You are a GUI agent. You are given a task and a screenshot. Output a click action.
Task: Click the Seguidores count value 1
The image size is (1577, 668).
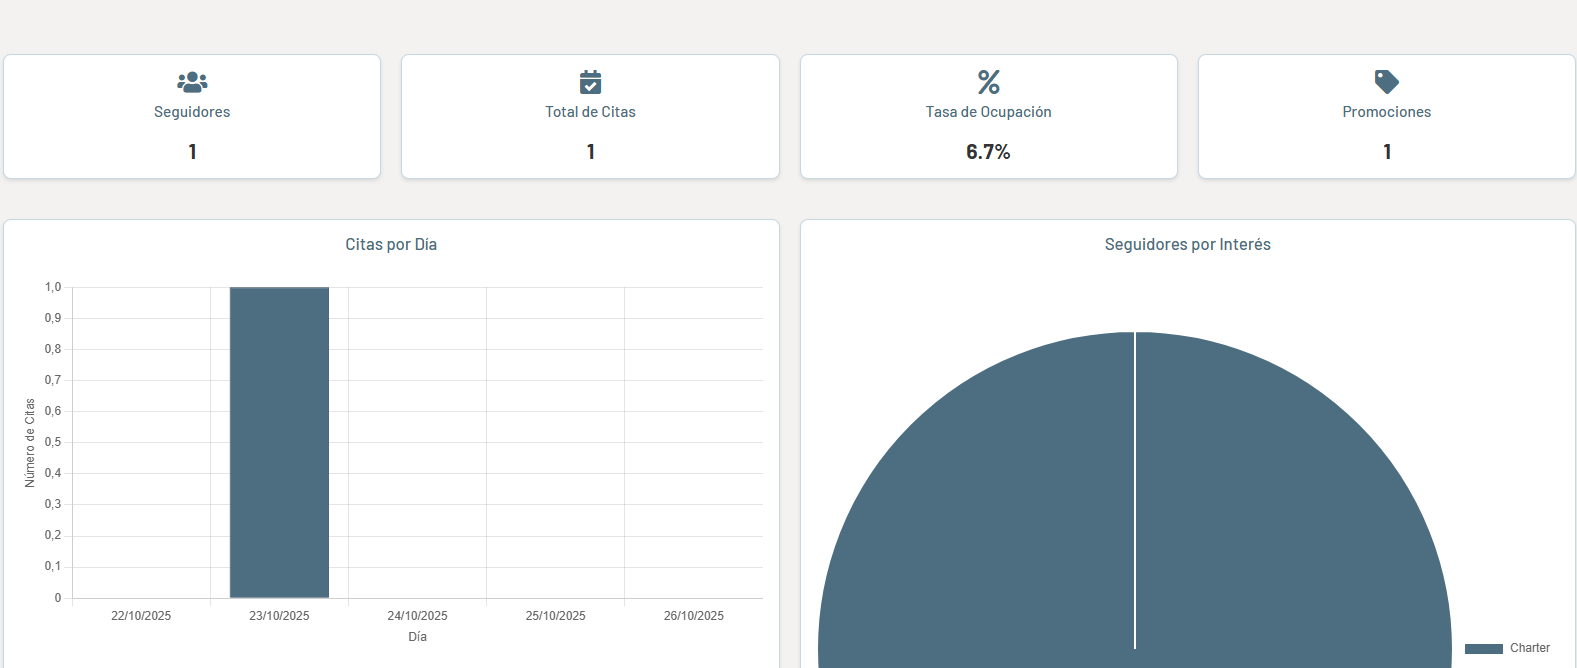click(x=192, y=152)
